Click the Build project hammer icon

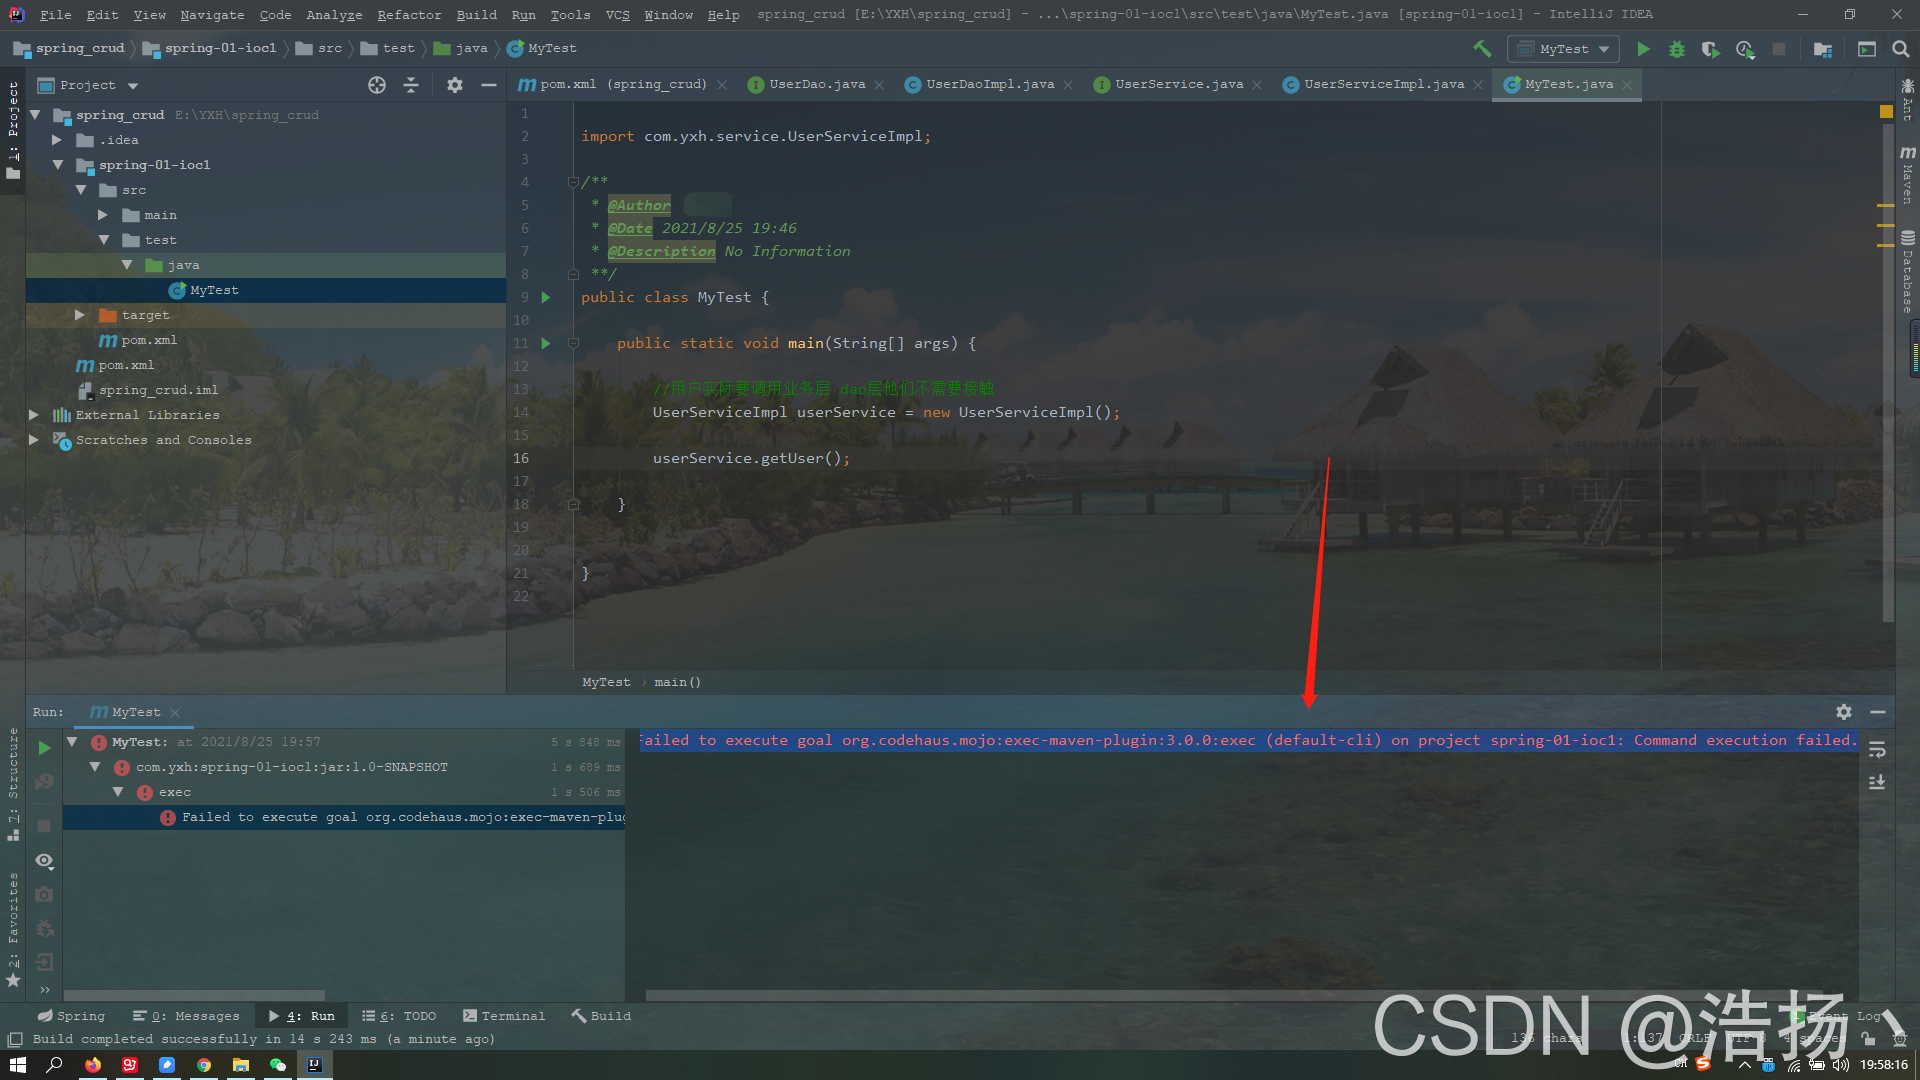tap(1482, 49)
